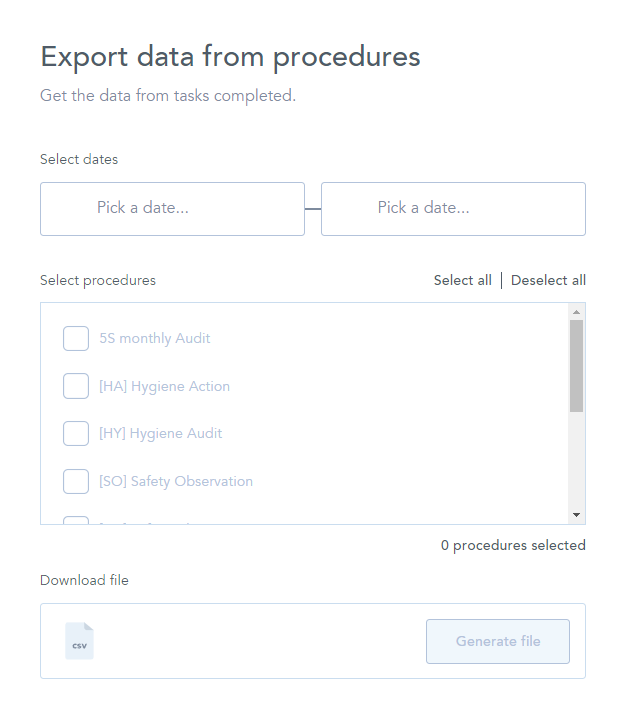The width and height of the screenshot is (618, 705).
Task: Click the "[SO] Safety Observation" label text
Action: (175, 481)
